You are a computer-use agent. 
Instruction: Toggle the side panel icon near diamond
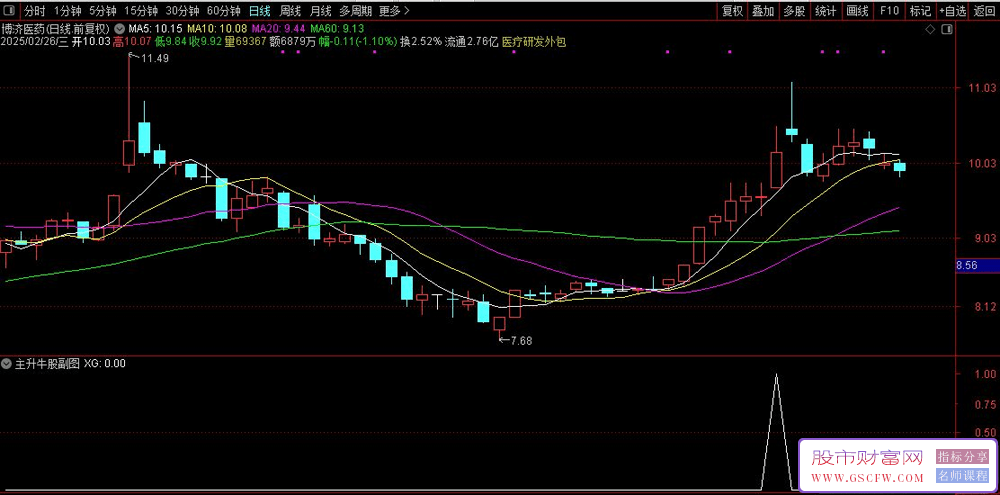pyautogui.click(x=947, y=29)
